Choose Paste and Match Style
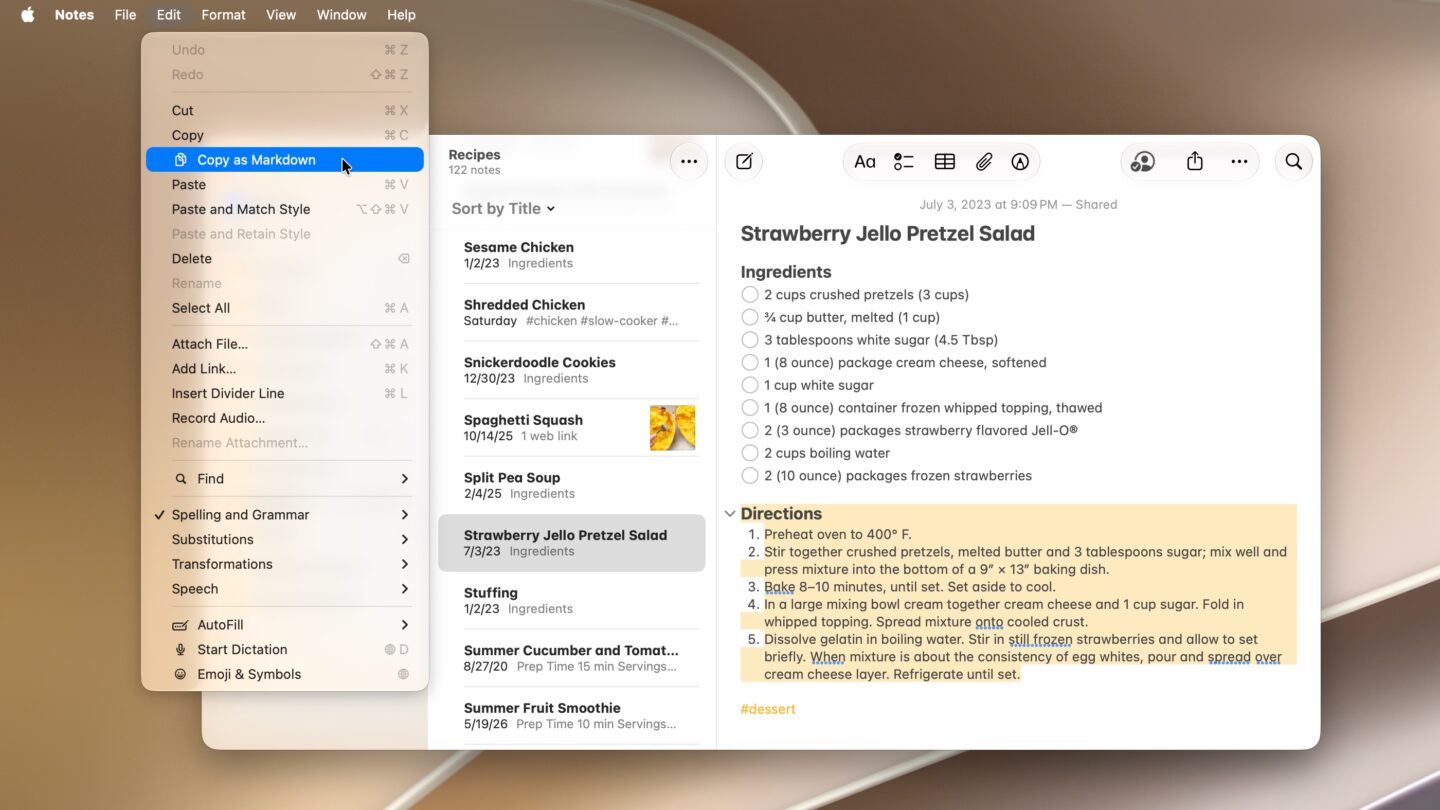The image size is (1440, 810). [x=285, y=209]
